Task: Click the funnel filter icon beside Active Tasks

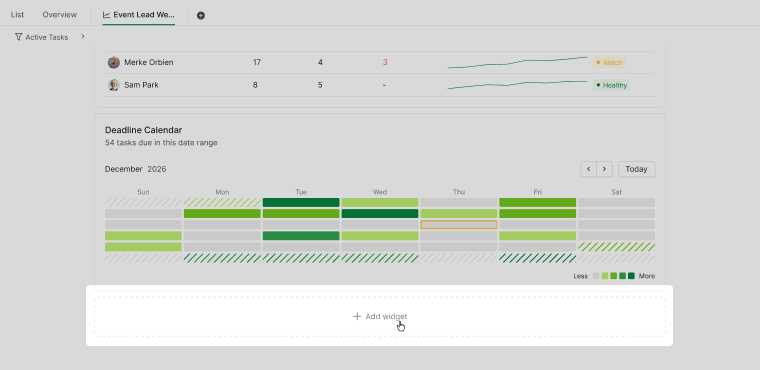Action: [x=18, y=37]
